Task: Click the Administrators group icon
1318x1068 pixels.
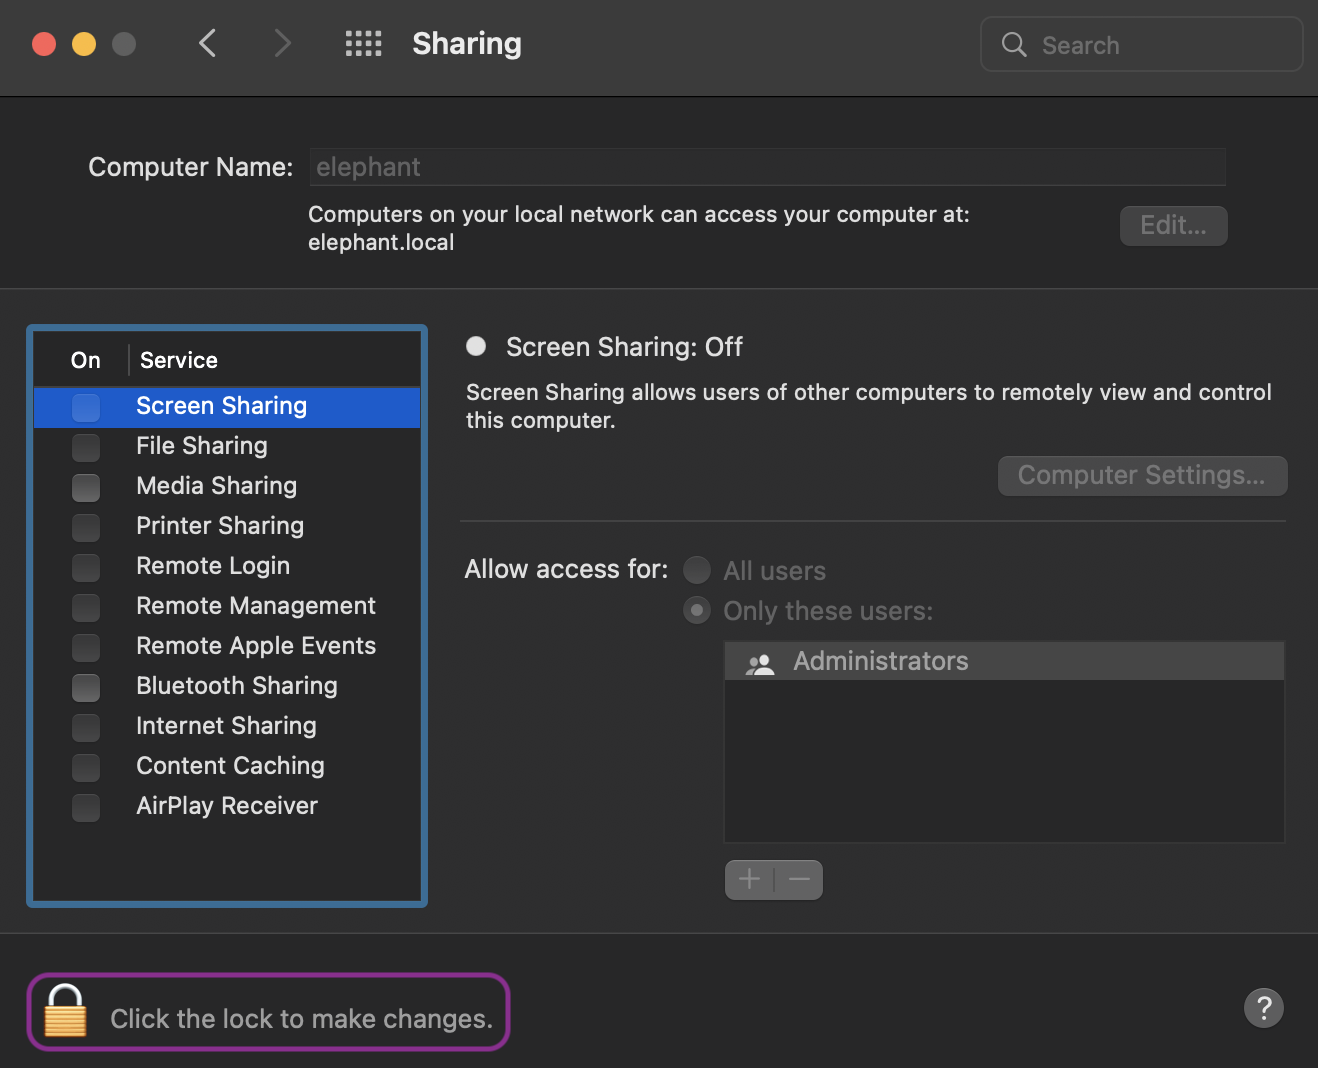Action: pyautogui.click(x=760, y=662)
